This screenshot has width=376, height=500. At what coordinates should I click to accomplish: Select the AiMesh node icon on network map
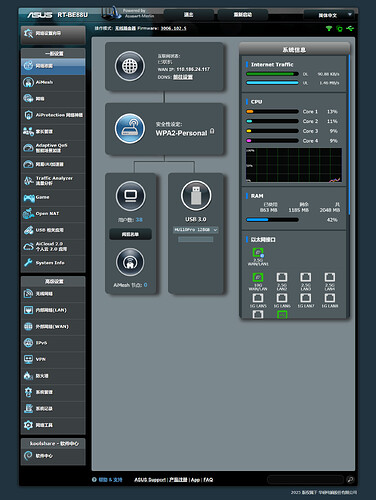pos(130,262)
